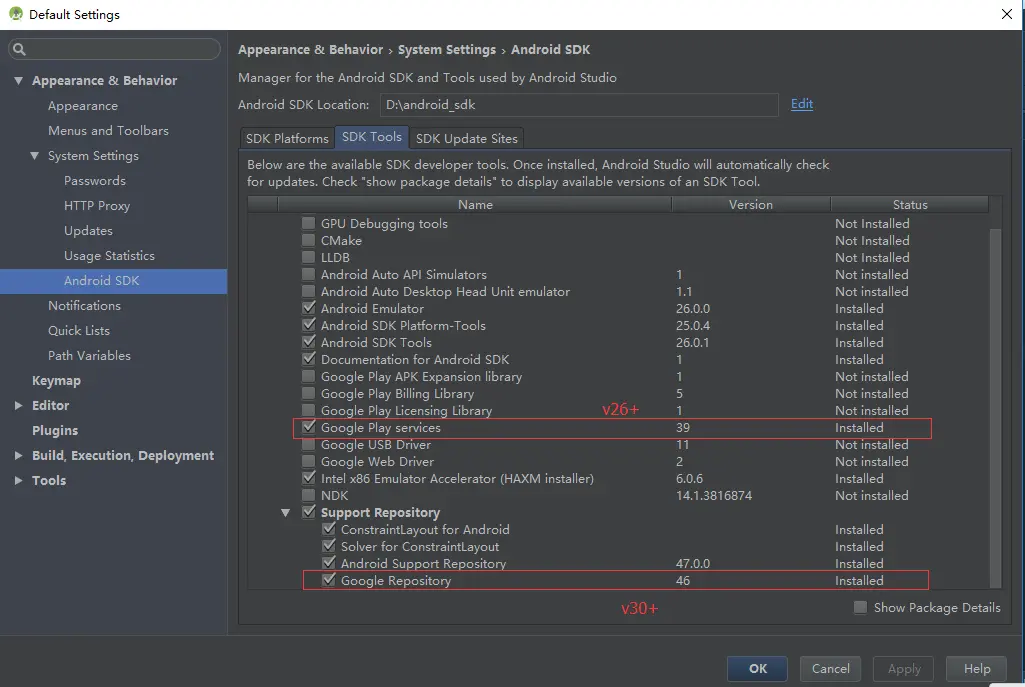Close the Default Settings dialog
Image resolution: width=1025 pixels, height=687 pixels.
pos(1007,14)
